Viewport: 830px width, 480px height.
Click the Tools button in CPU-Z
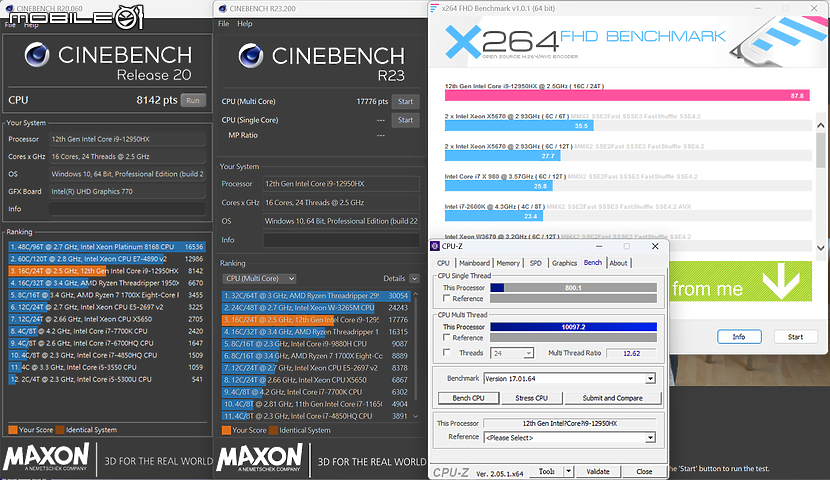(x=547, y=471)
